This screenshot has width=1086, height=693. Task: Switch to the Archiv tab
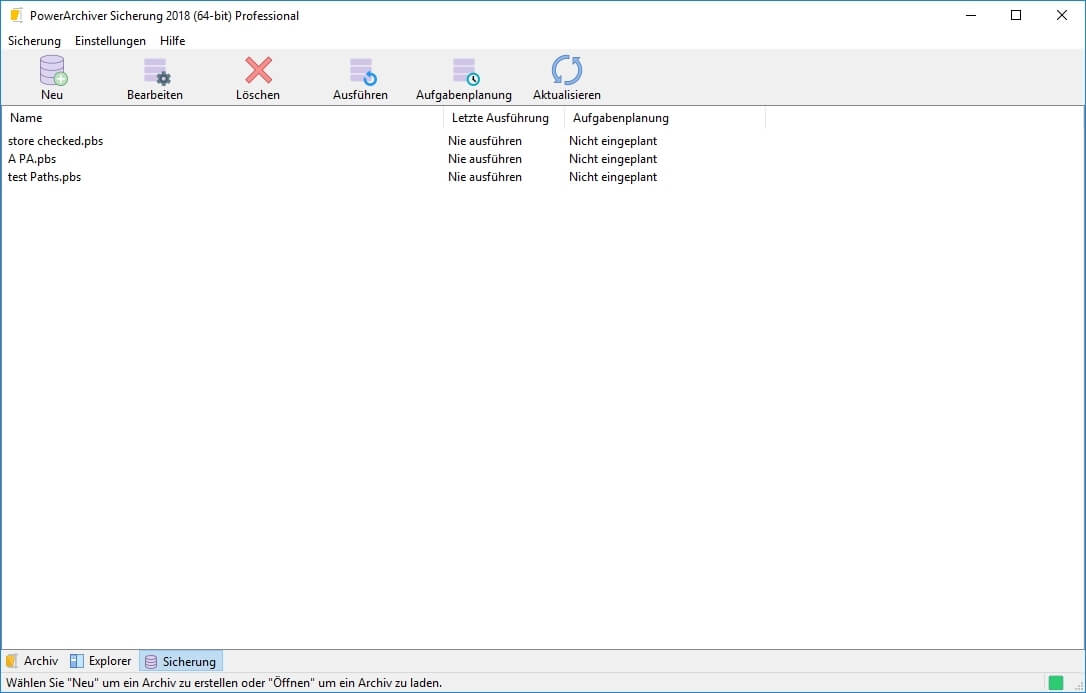point(32,661)
